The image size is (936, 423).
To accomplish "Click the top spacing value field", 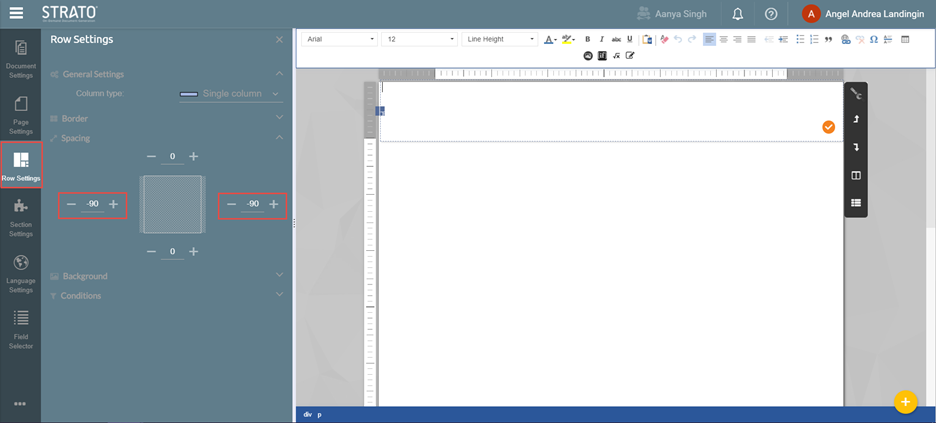I will (x=172, y=157).
